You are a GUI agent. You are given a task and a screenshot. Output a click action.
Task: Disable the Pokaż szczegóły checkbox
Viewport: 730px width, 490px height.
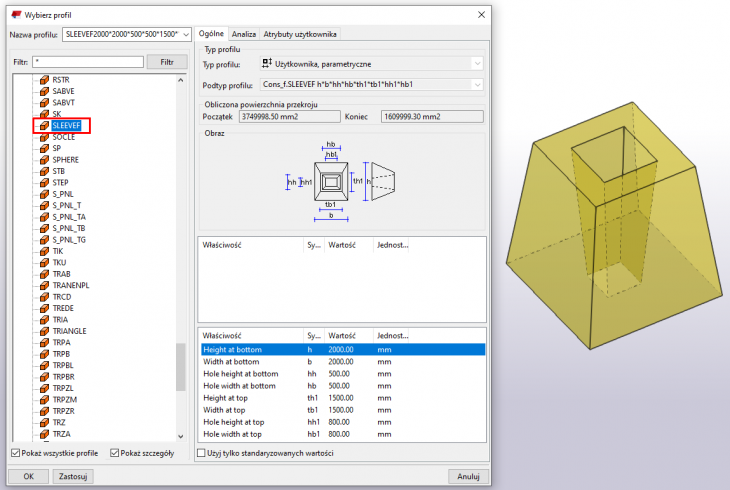coord(115,453)
